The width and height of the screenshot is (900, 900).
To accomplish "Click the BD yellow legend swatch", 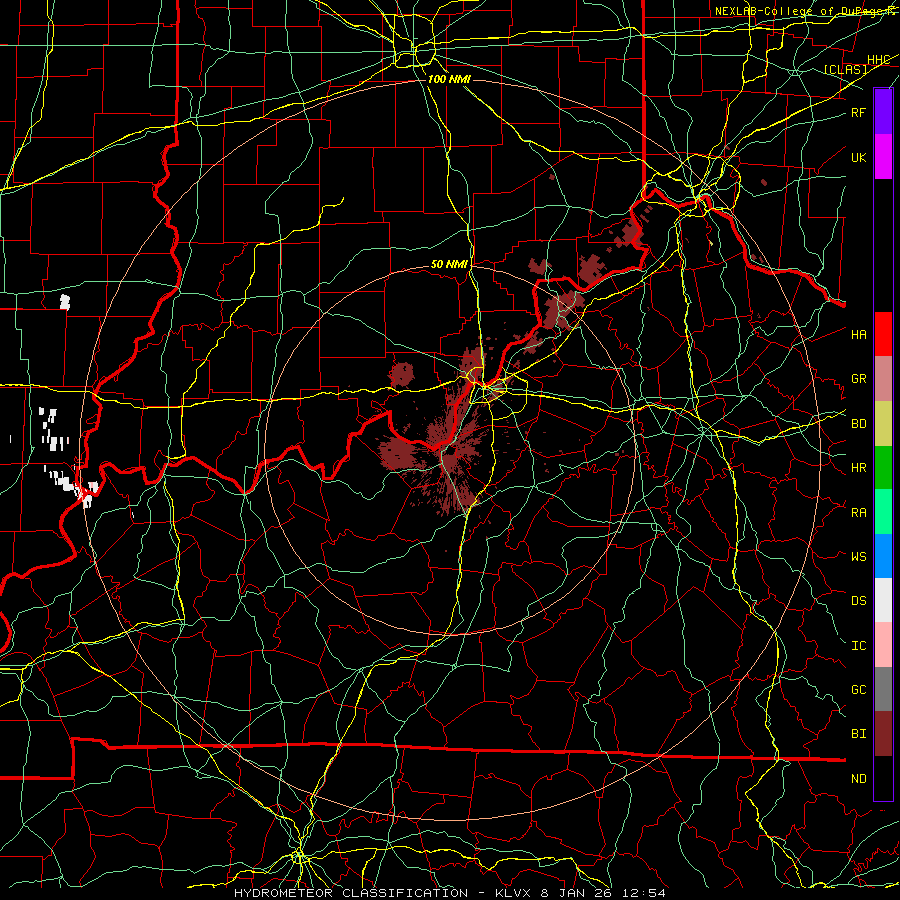I will pyautogui.click(x=883, y=424).
